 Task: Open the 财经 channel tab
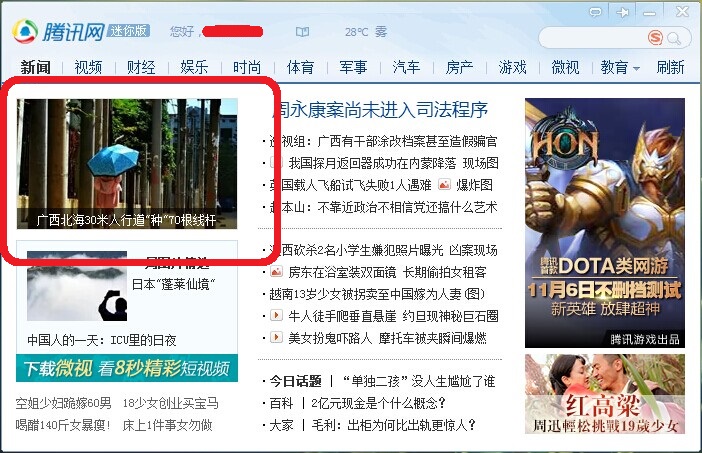point(141,68)
